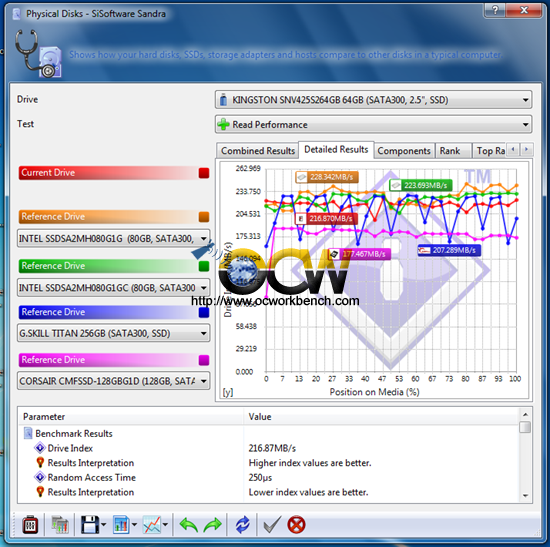Click the checkmark OK icon
The image size is (550, 547).
point(272,525)
